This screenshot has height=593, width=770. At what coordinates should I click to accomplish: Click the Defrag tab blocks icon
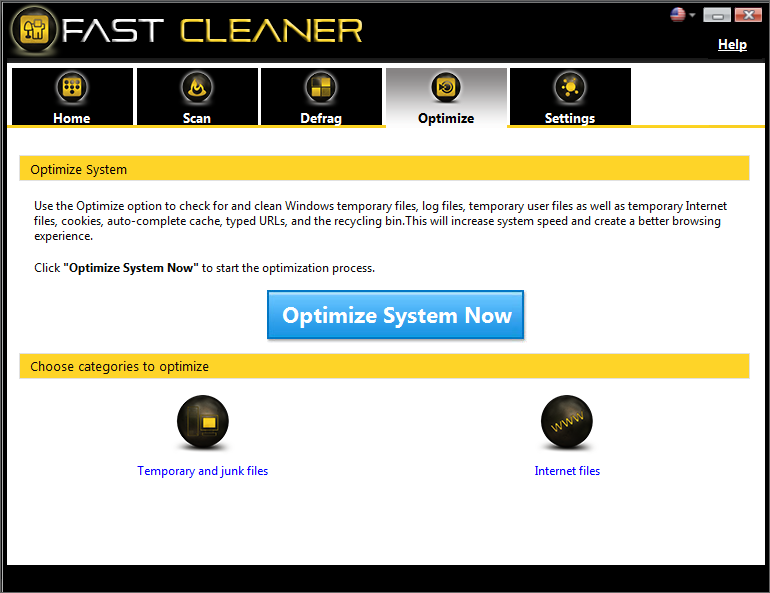[x=321, y=88]
